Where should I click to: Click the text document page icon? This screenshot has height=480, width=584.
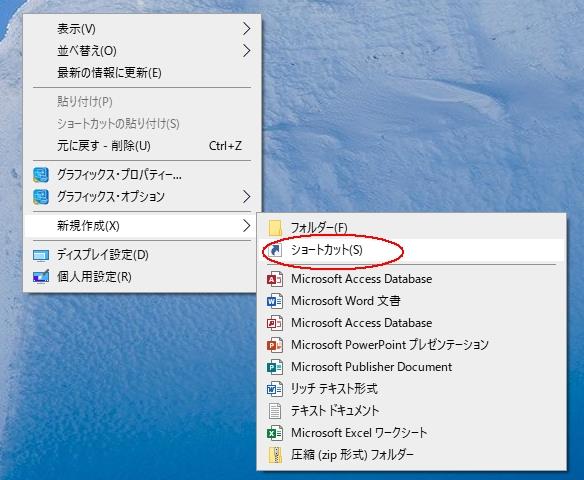(275, 411)
